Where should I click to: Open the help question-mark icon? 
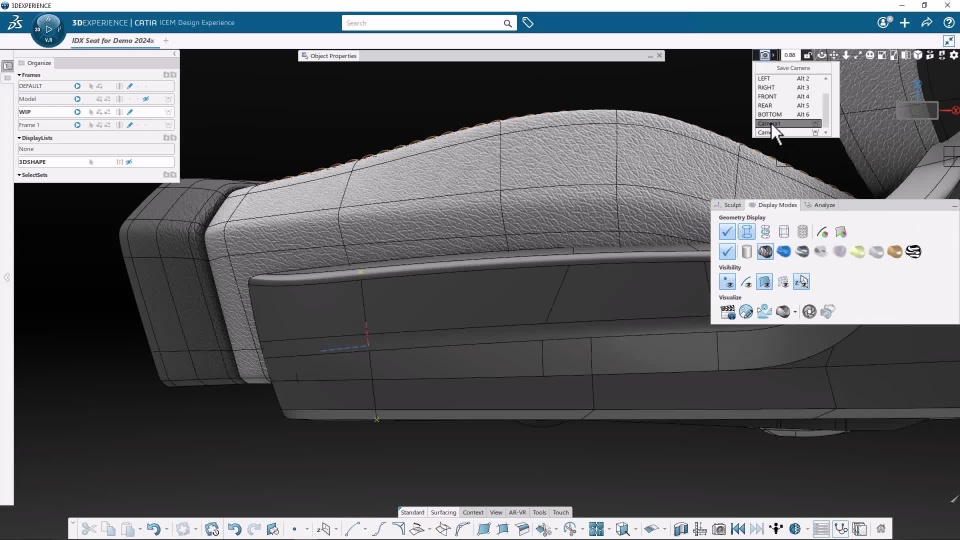tap(948, 23)
